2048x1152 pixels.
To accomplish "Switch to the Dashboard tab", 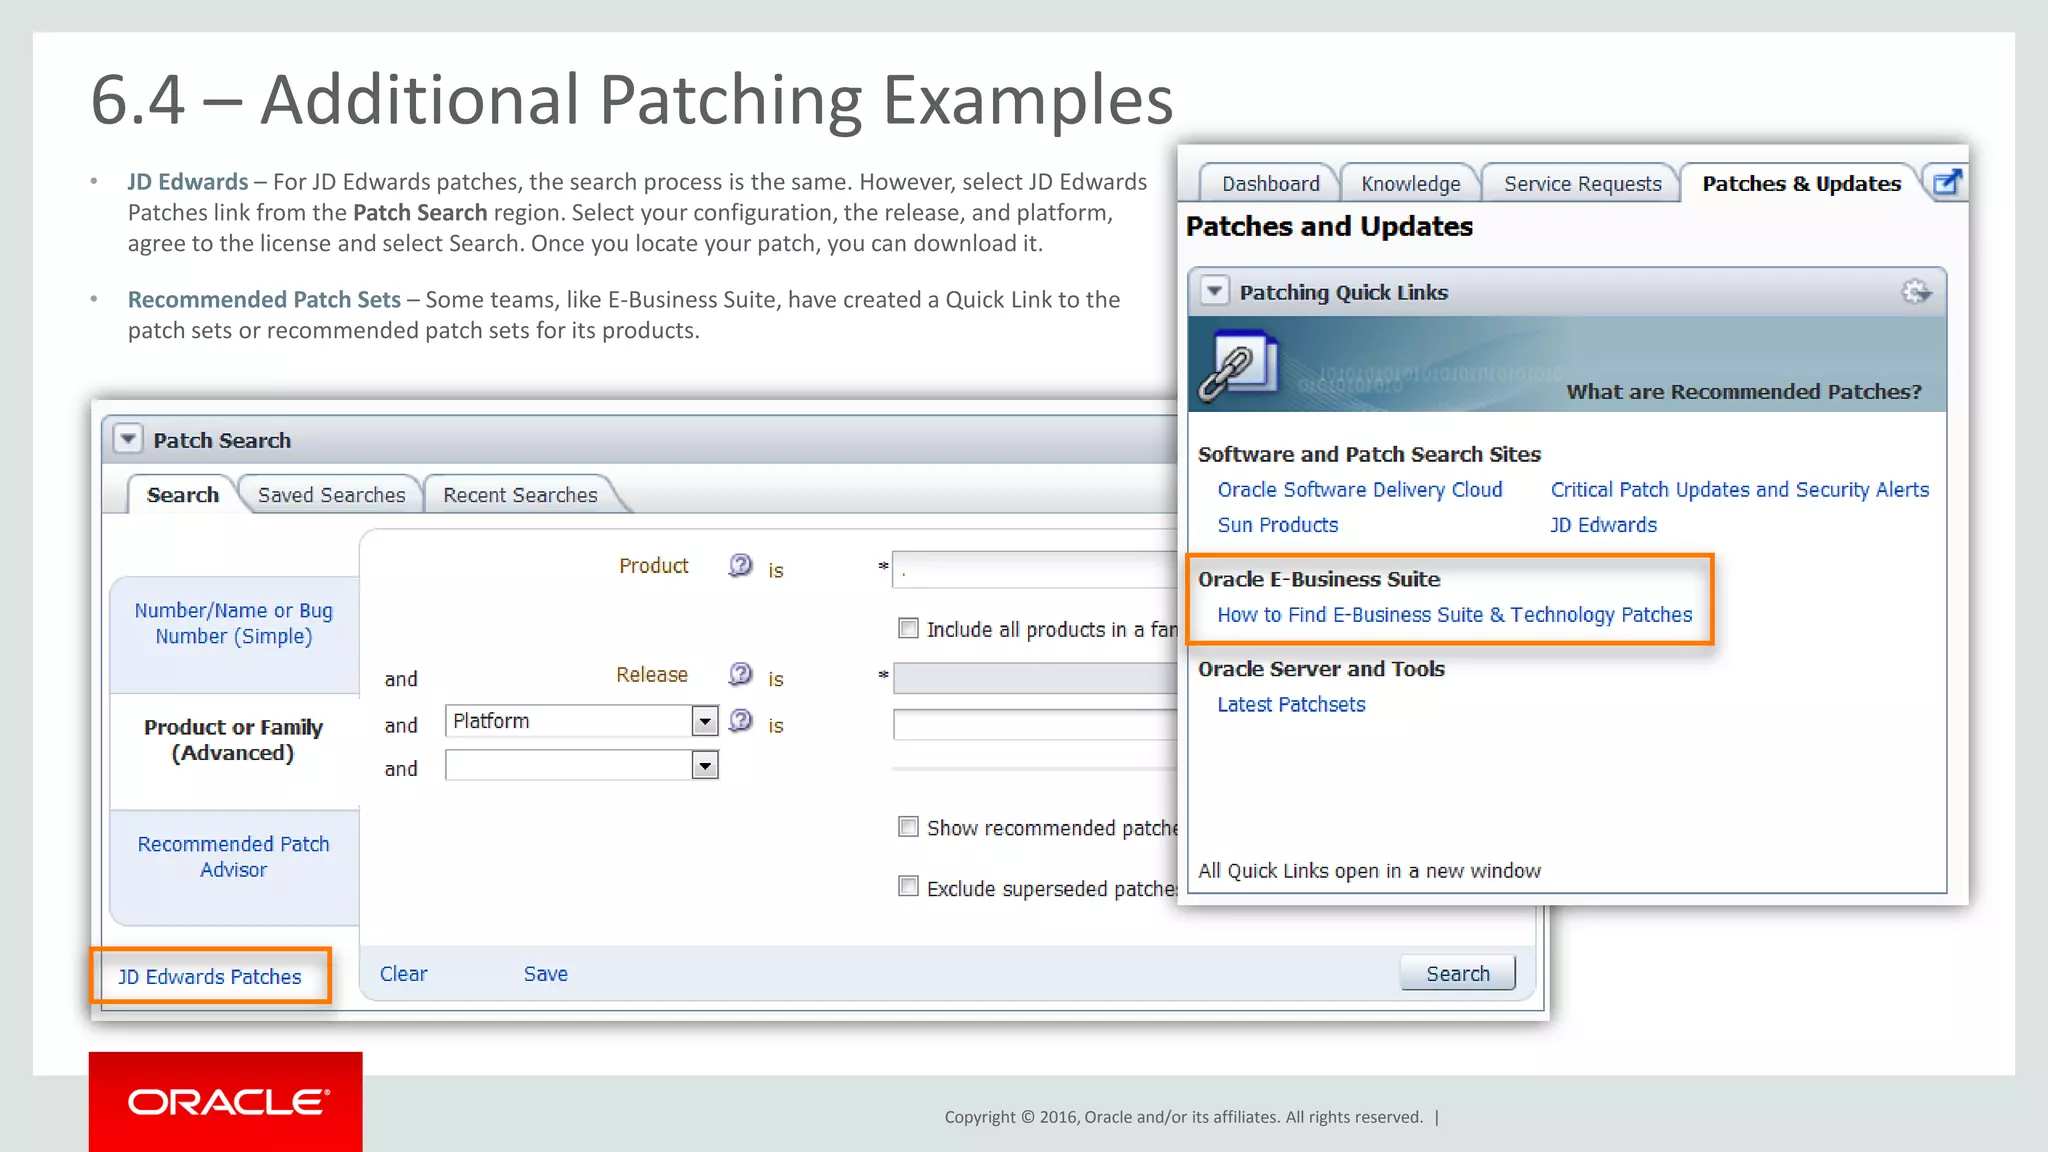I will pos(1270,184).
